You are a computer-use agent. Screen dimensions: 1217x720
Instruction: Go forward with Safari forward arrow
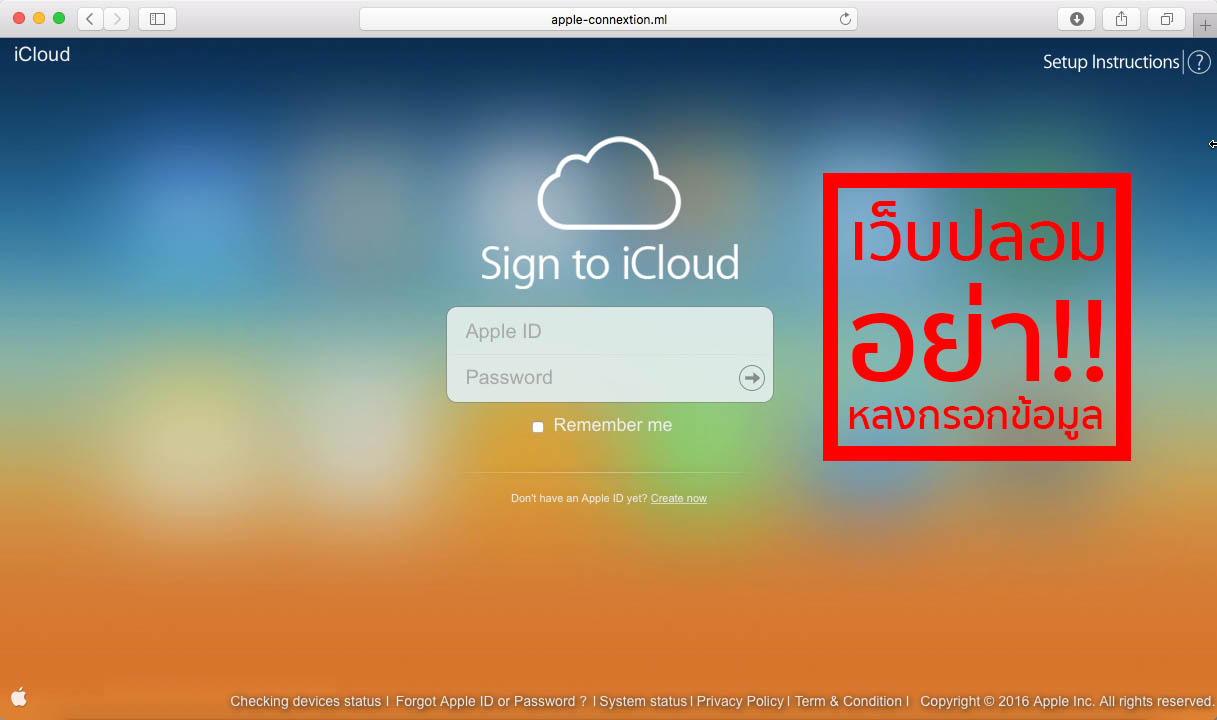[x=117, y=19]
